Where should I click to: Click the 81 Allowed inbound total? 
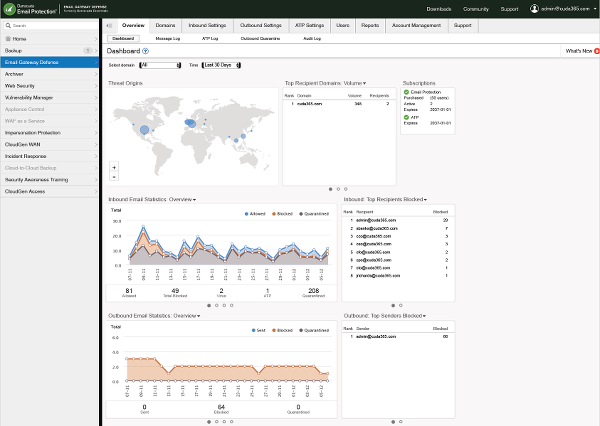tap(129, 293)
